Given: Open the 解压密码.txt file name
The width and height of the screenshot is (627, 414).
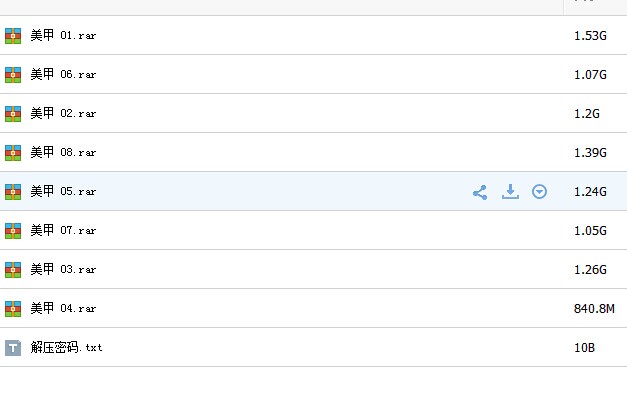Looking at the screenshot, I should click(x=66, y=347).
